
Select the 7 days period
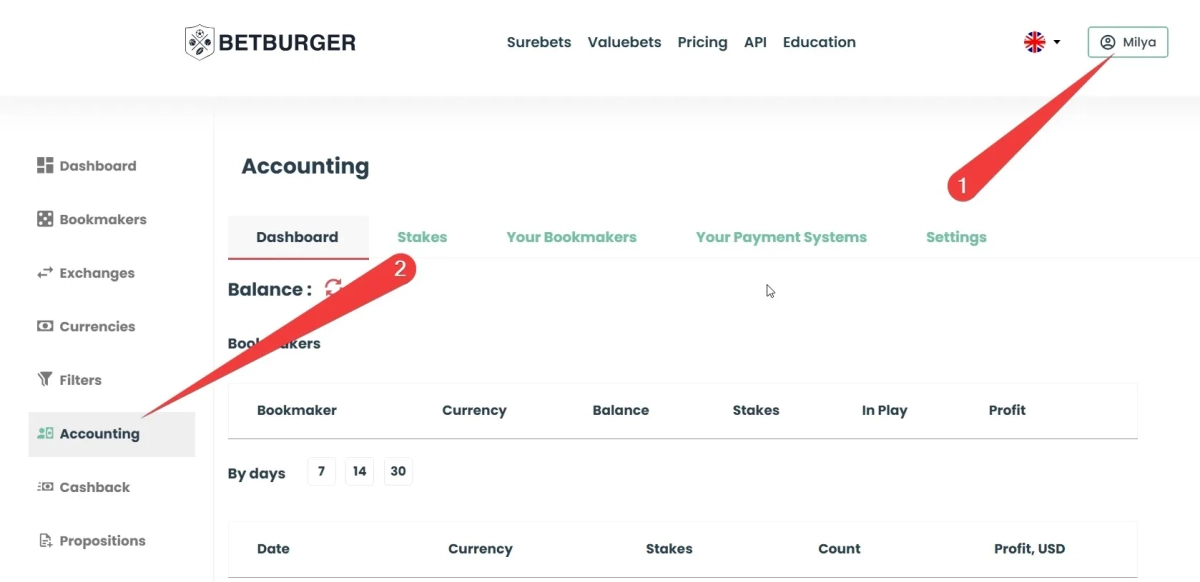pos(321,472)
